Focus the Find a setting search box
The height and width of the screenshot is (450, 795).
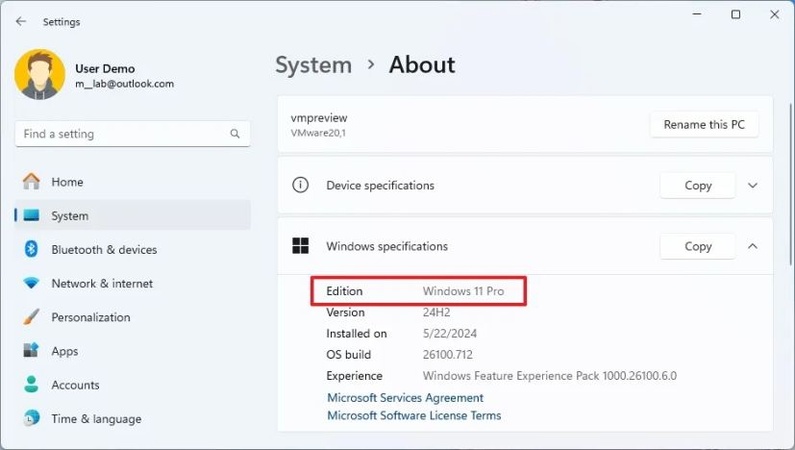[132, 134]
